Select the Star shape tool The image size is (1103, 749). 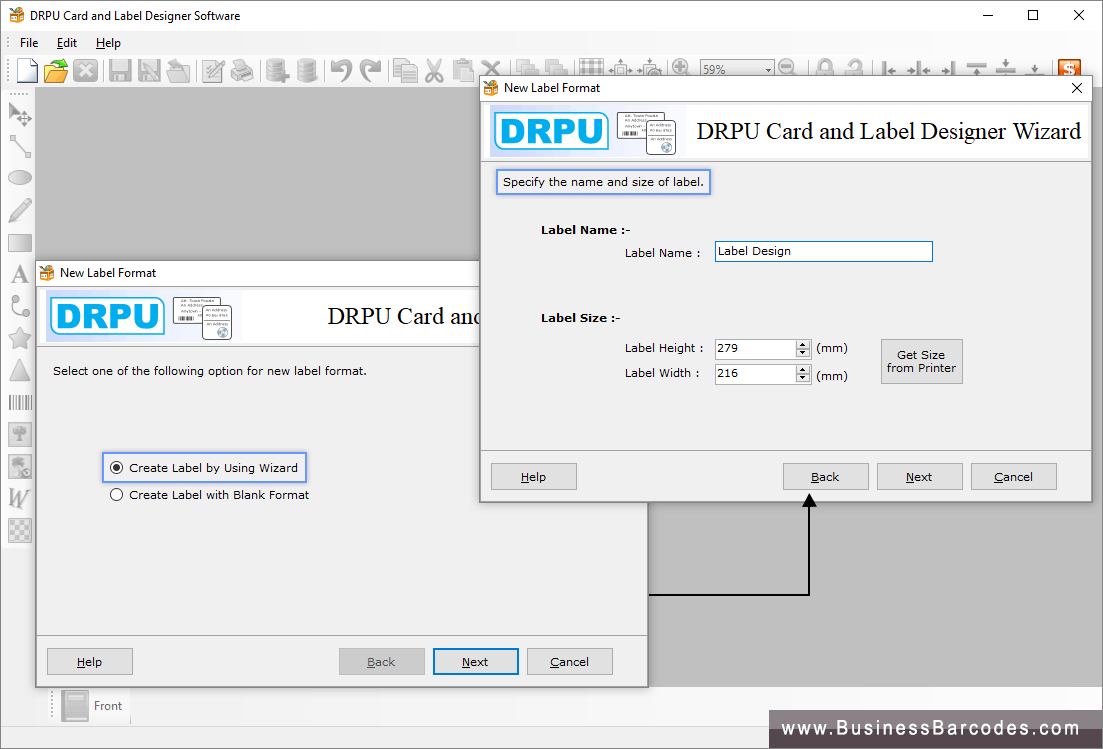coord(20,338)
